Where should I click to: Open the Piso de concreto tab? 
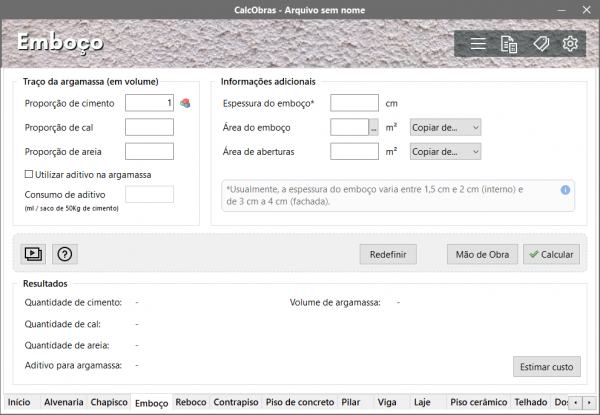(300, 402)
